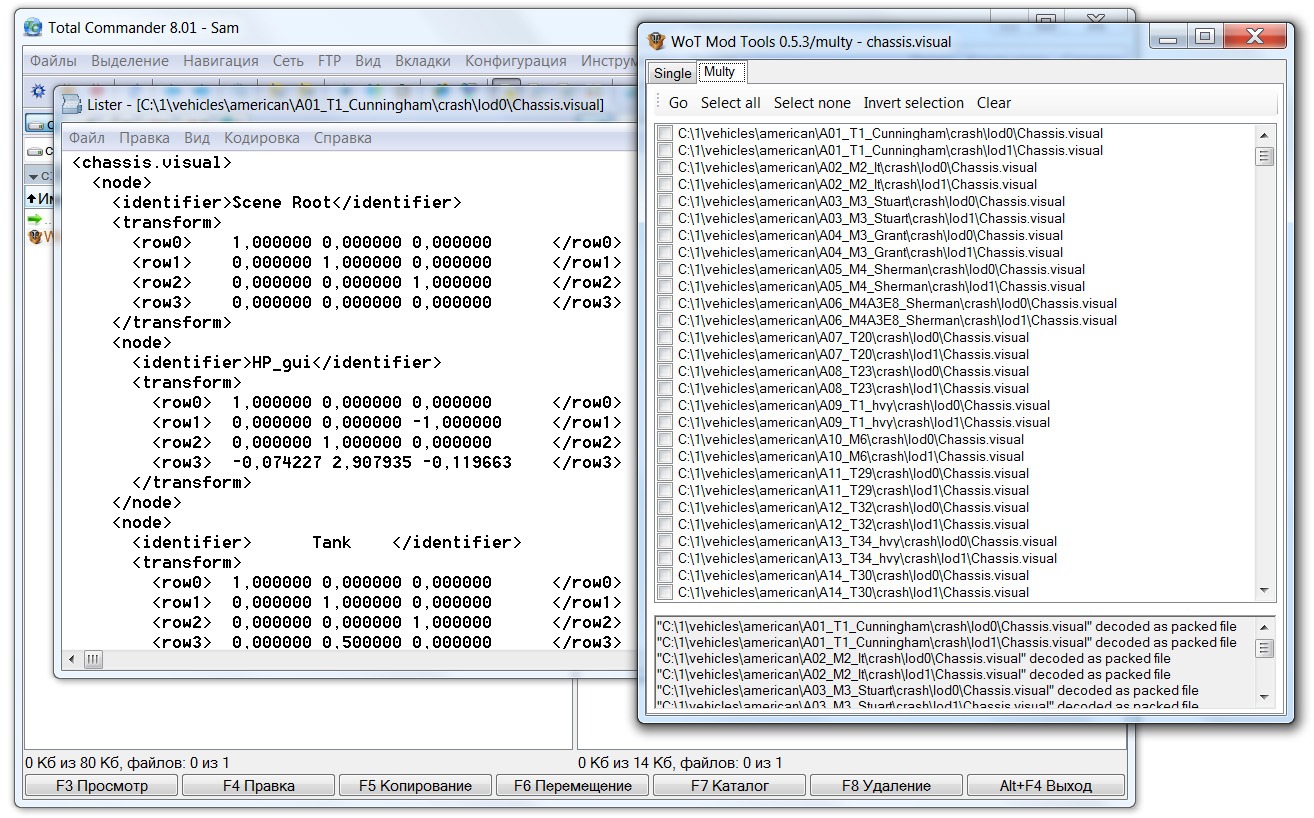Select the tank icon file in panel
Image resolution: width=1314 pixels, height=818 pixels.
tap(36, 237)
